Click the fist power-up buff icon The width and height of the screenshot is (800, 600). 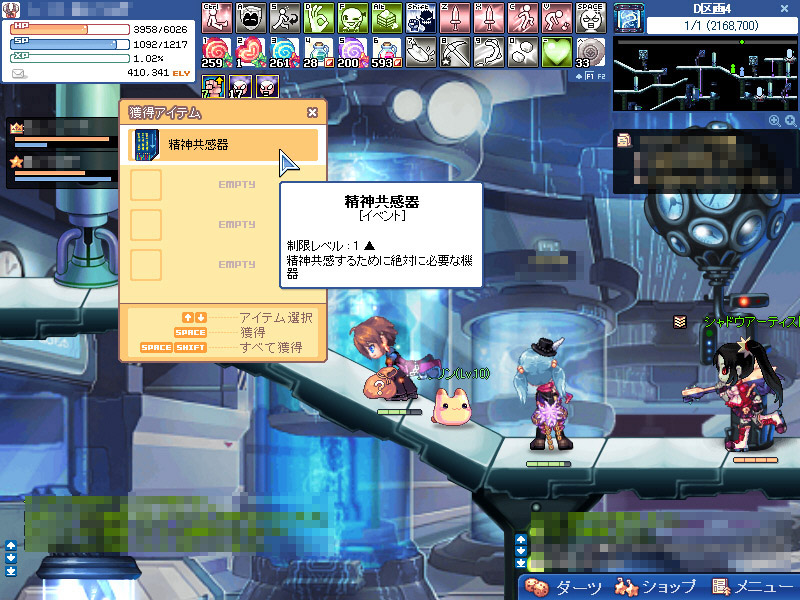click(214, 86)
